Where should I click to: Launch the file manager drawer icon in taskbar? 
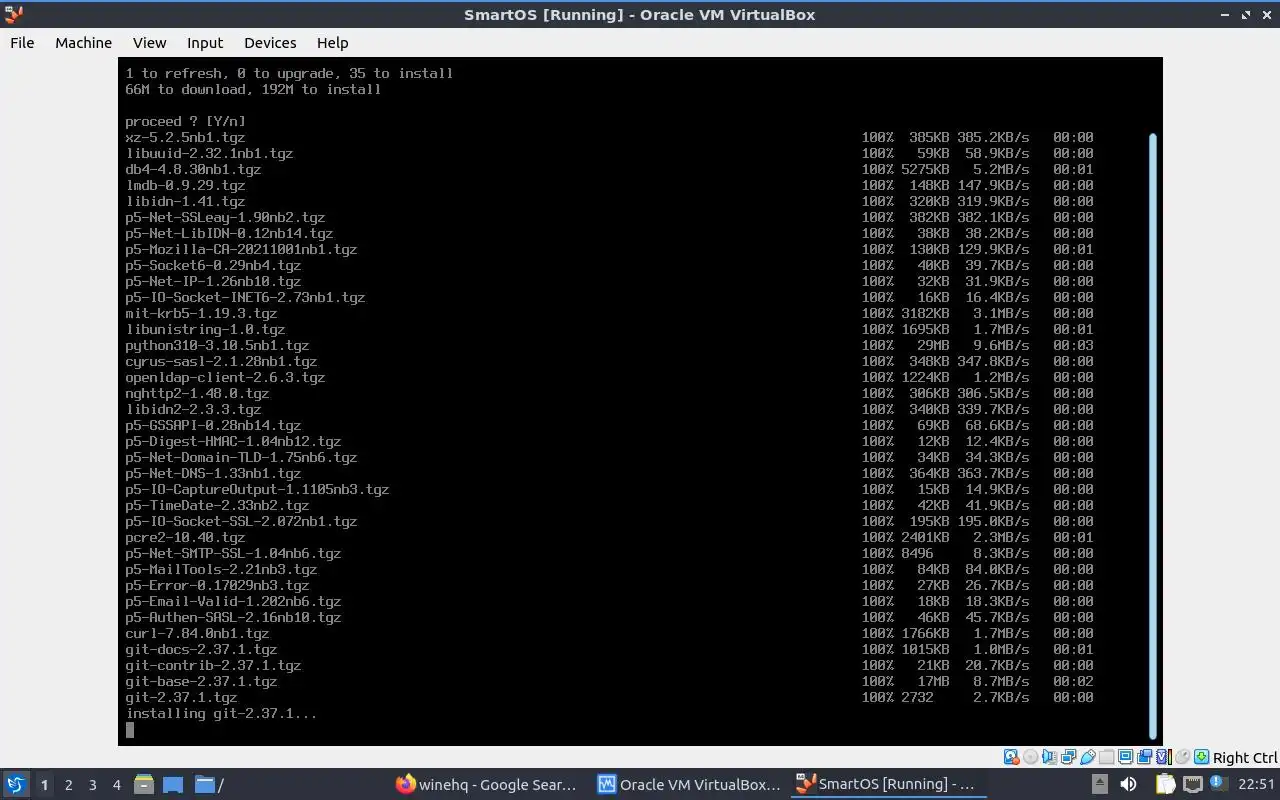143,784
